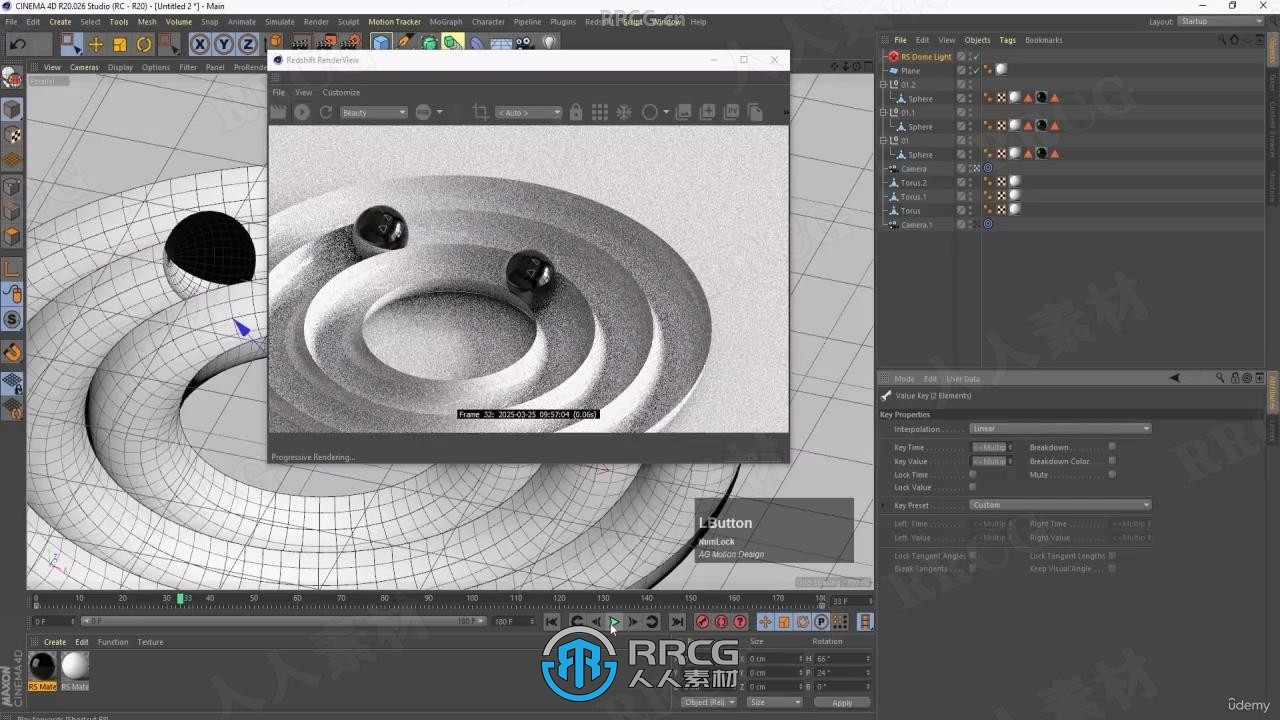Open the Texture menu in Material Manager

point(150,642)
